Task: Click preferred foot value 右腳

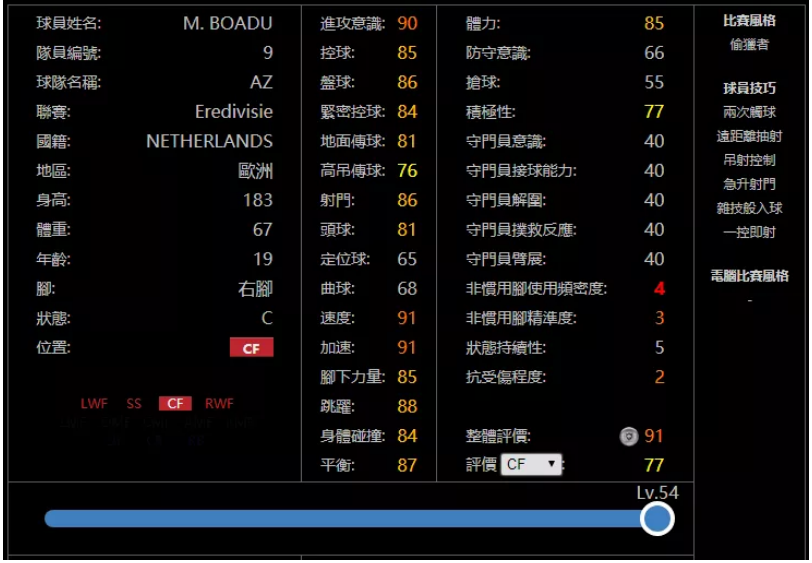Action: click(255, 289)
